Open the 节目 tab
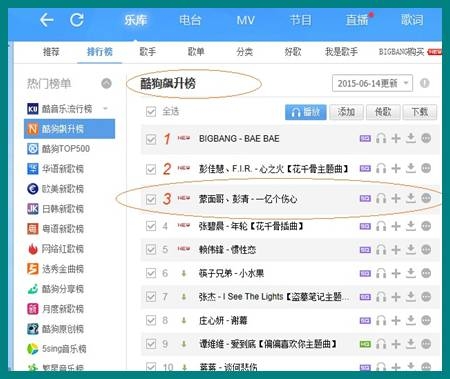450x379 pixels. click(300, 20)
